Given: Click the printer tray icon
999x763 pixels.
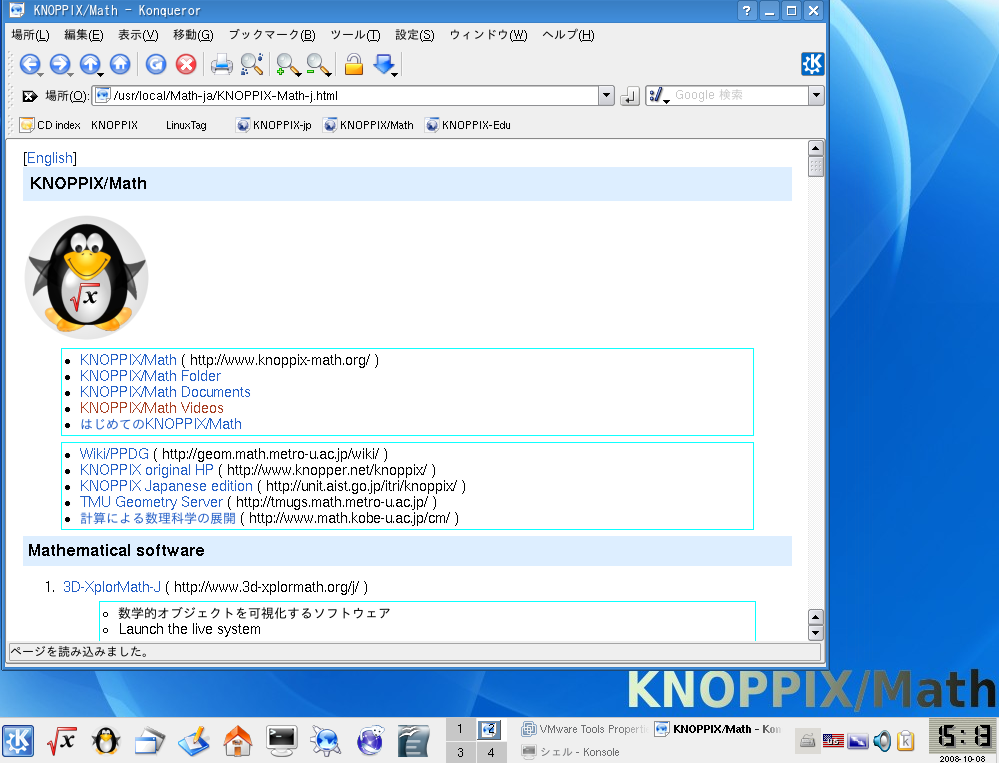Looking at the screenshot, I should pyautogui.click(x=808, y=741).
